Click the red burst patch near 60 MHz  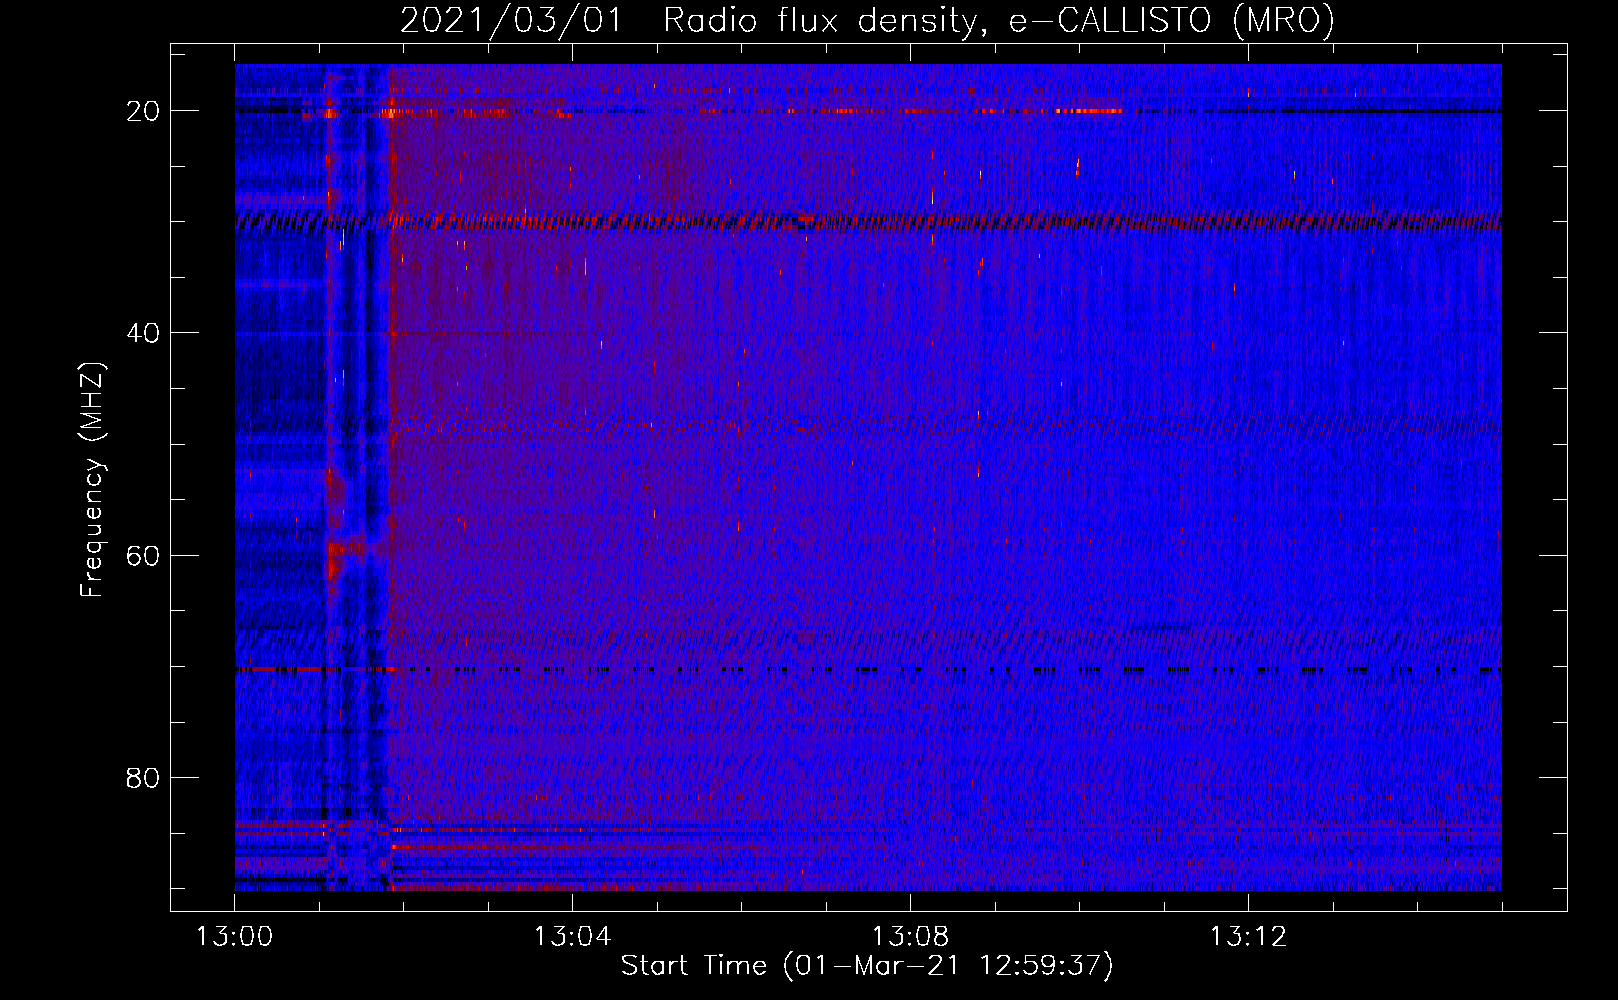[x=346, y=549]
